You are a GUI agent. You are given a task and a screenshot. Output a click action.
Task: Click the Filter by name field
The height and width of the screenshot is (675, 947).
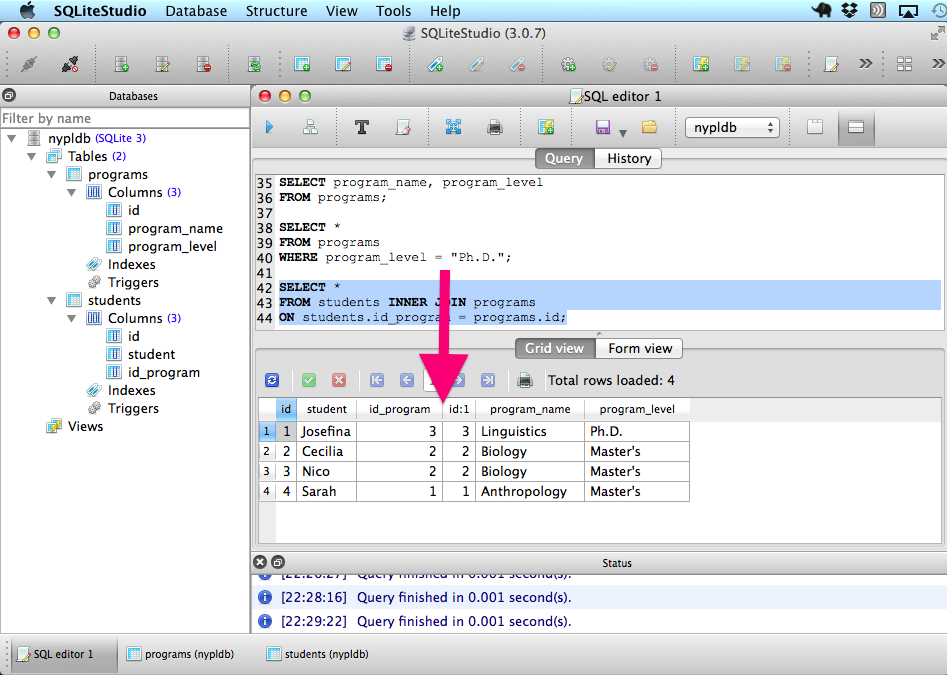pyautogui.click(x=124, y=118)
